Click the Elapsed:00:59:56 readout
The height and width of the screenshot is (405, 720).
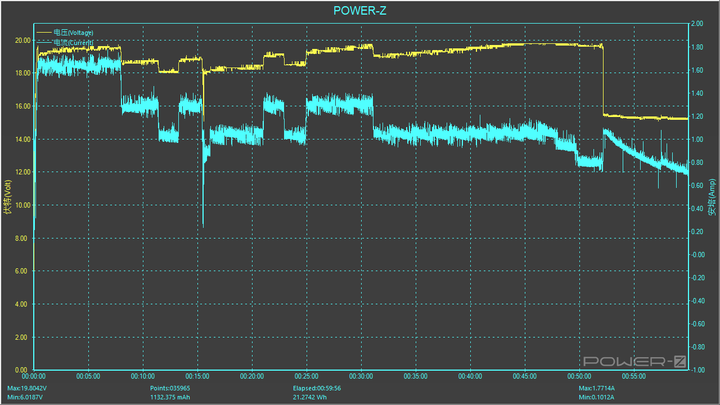point(317,388)
